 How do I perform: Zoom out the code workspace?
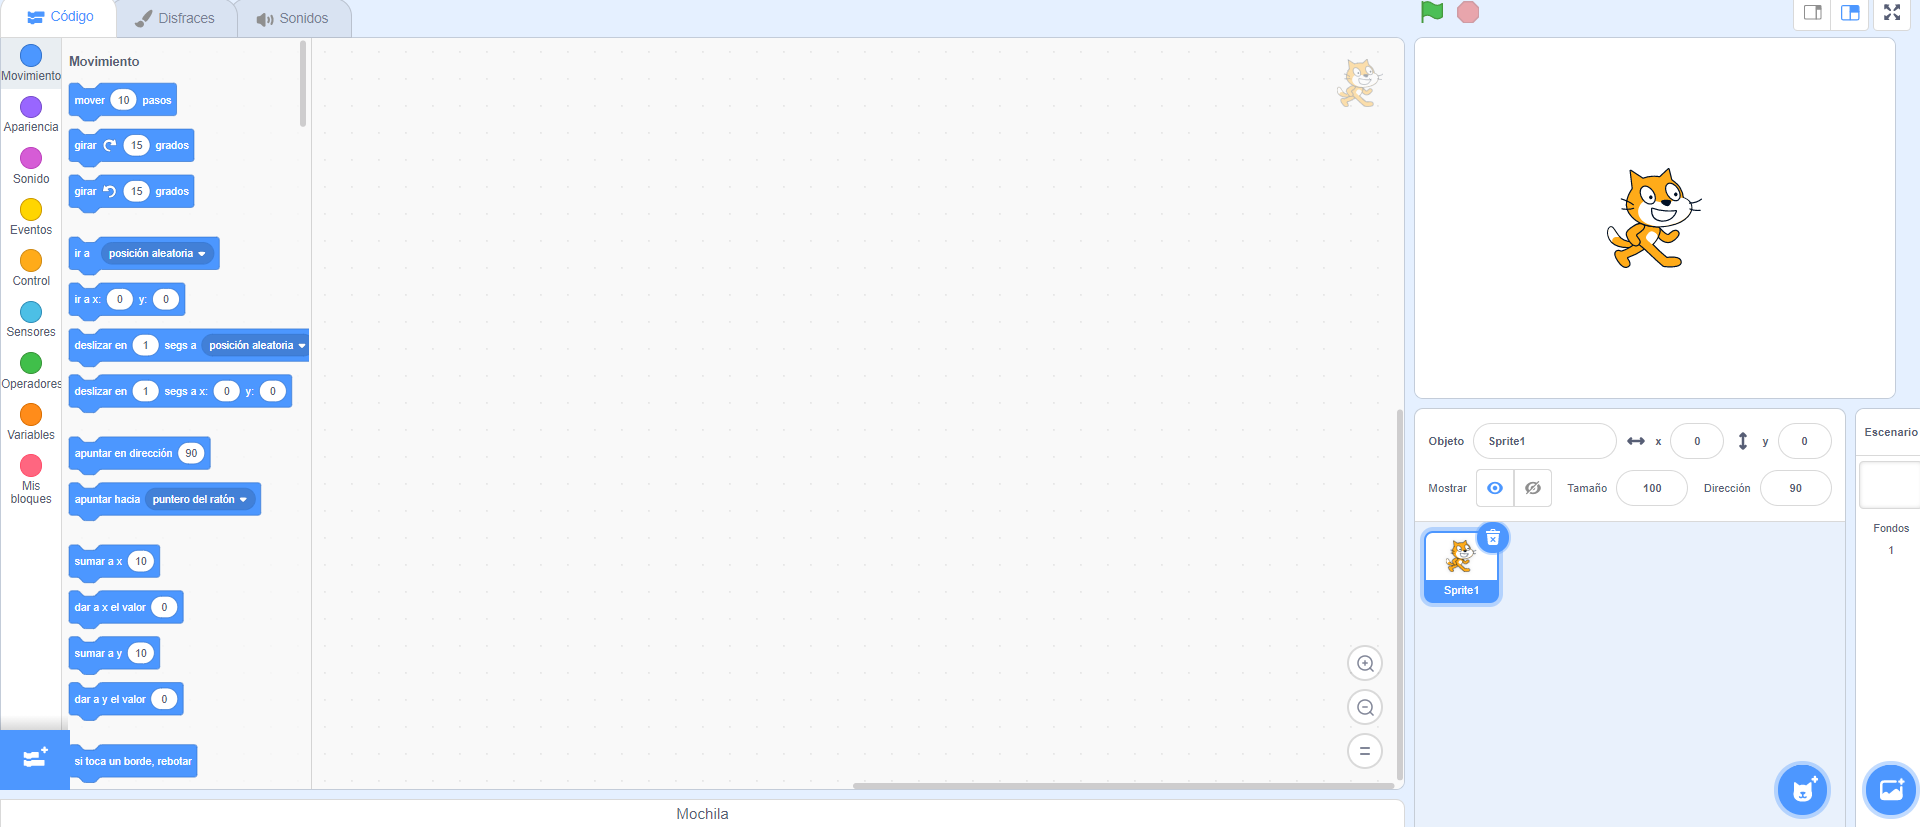[1365, 707]
